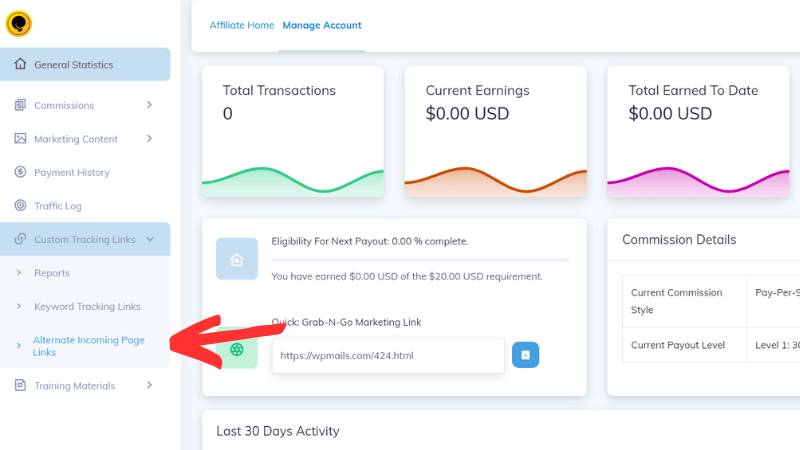Viewport: 800px width, 450px height.
Task: Expand the Marketing Content chevron
Action: click(149, 139)
